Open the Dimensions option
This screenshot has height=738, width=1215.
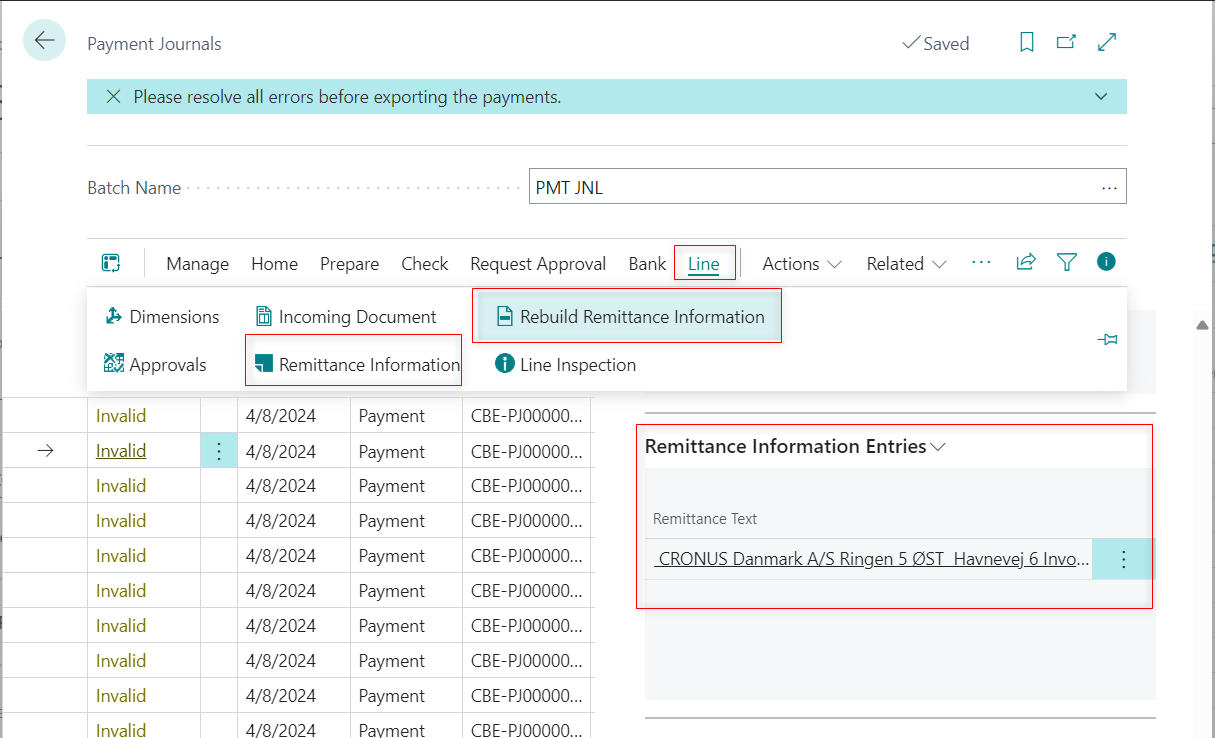point(174,316)
